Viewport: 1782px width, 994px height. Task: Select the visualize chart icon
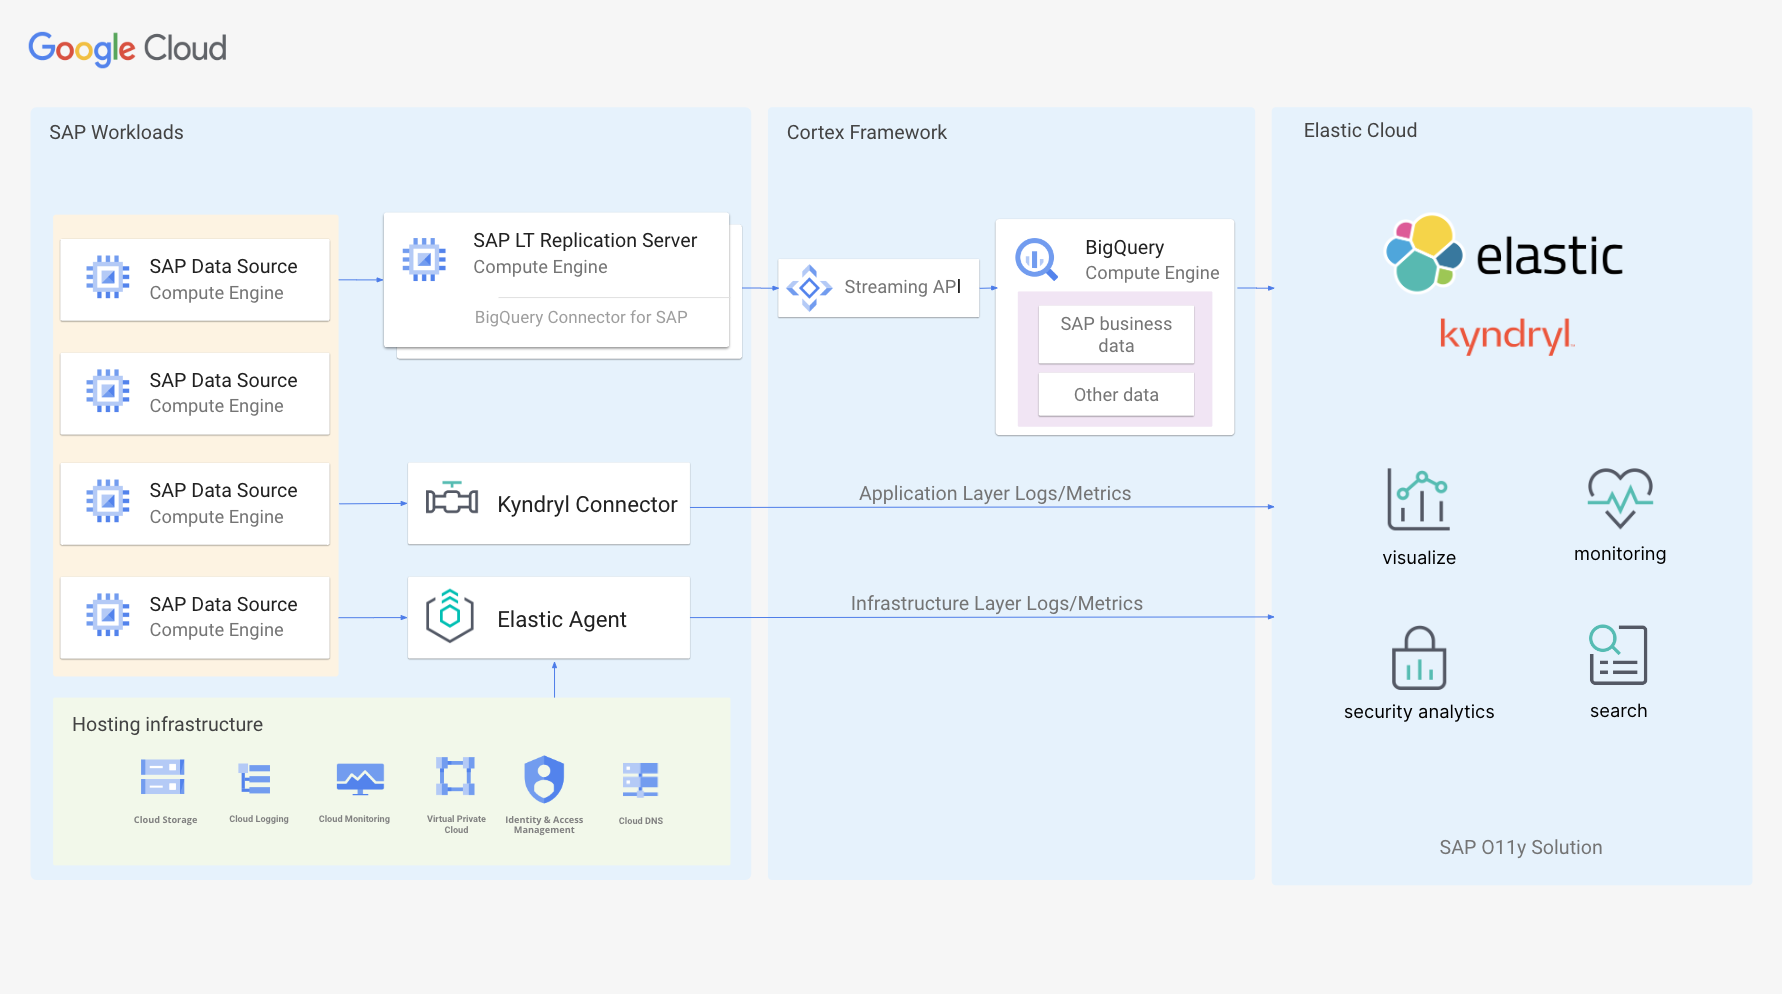pyautogui.click(x=1418, y=499)
